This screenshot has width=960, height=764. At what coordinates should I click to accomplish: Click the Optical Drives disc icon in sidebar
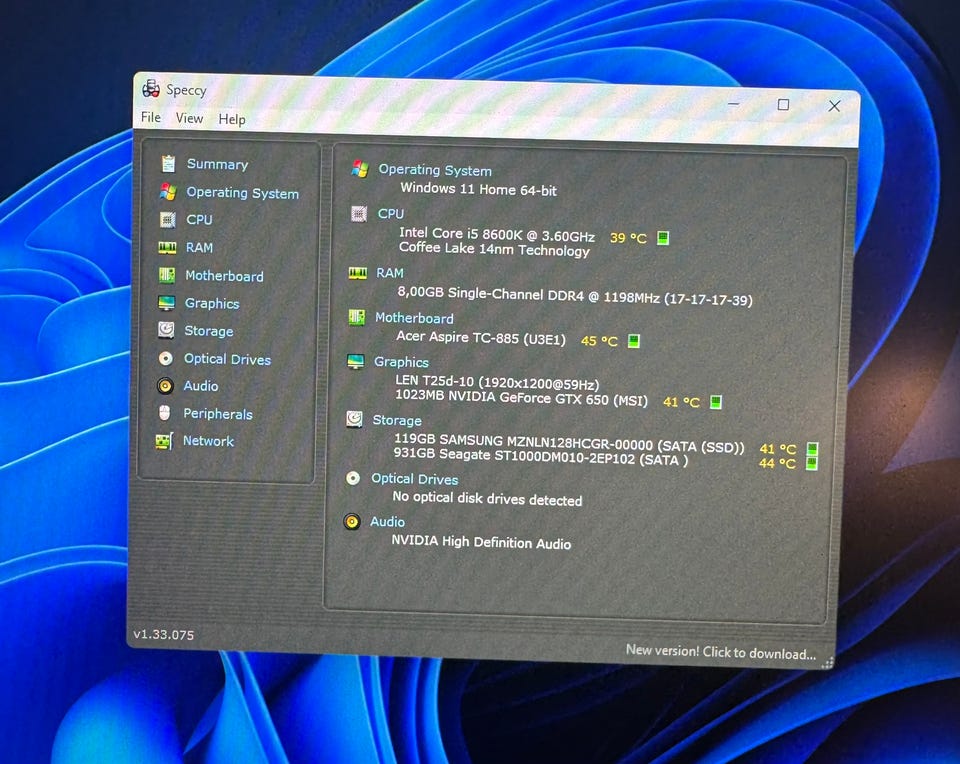(165, 358)
